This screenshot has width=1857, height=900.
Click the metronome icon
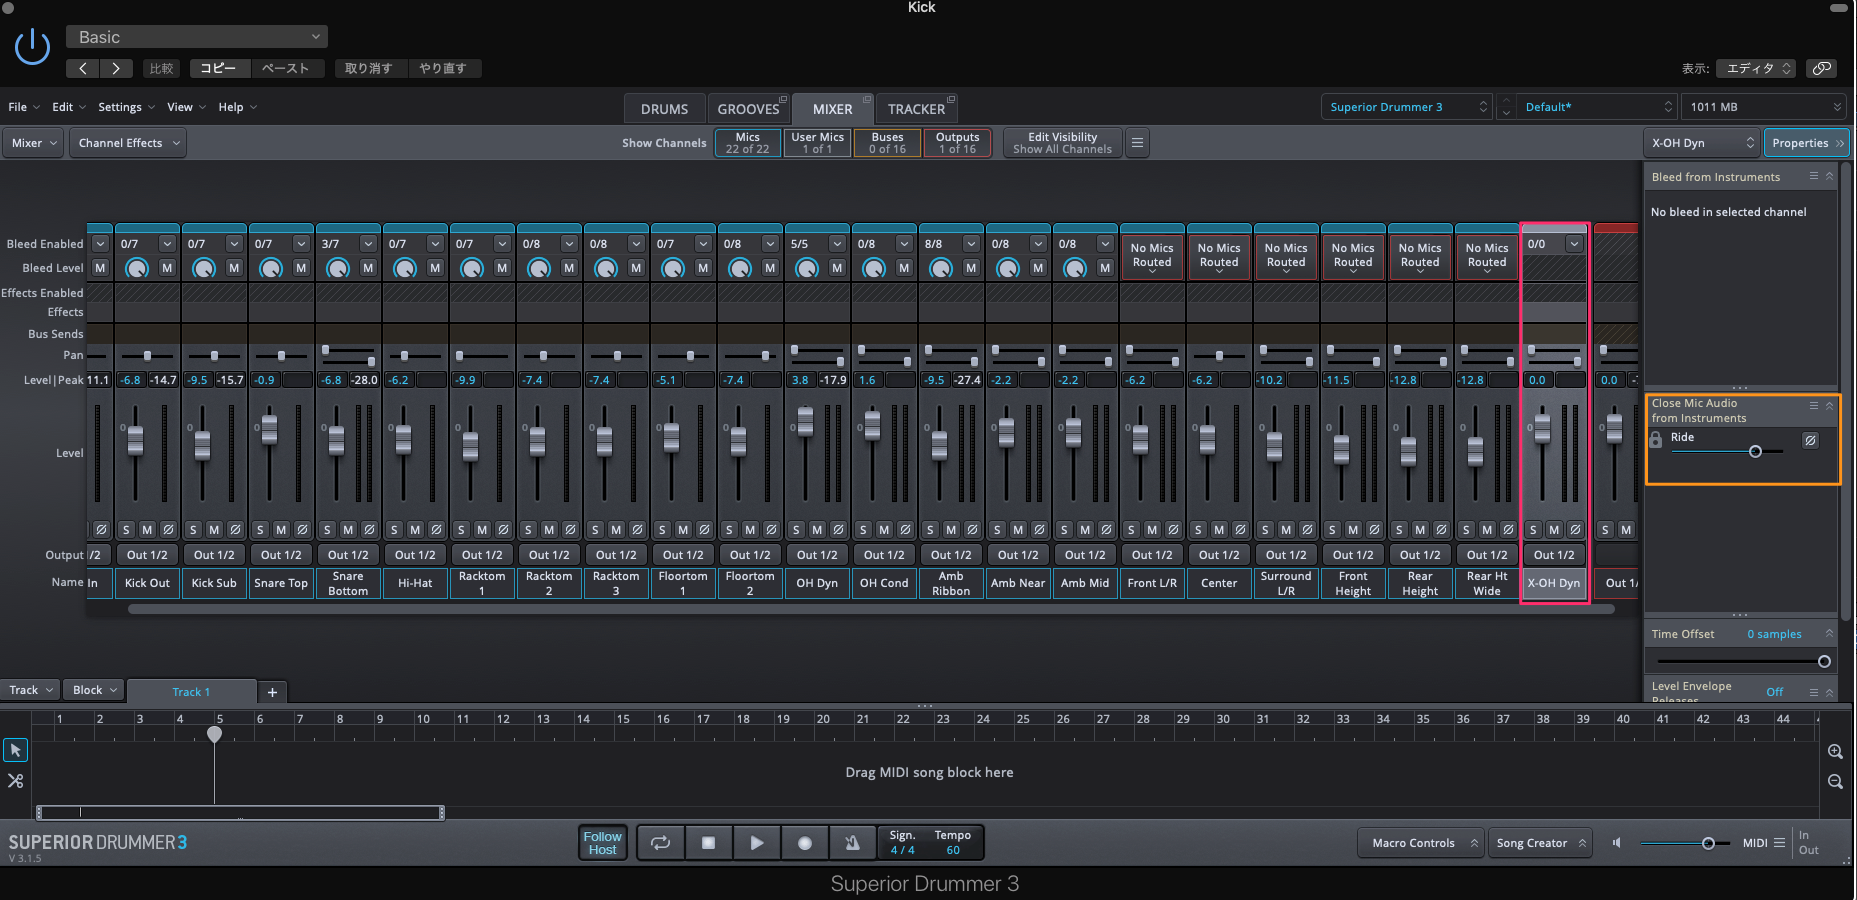[852, 843]
